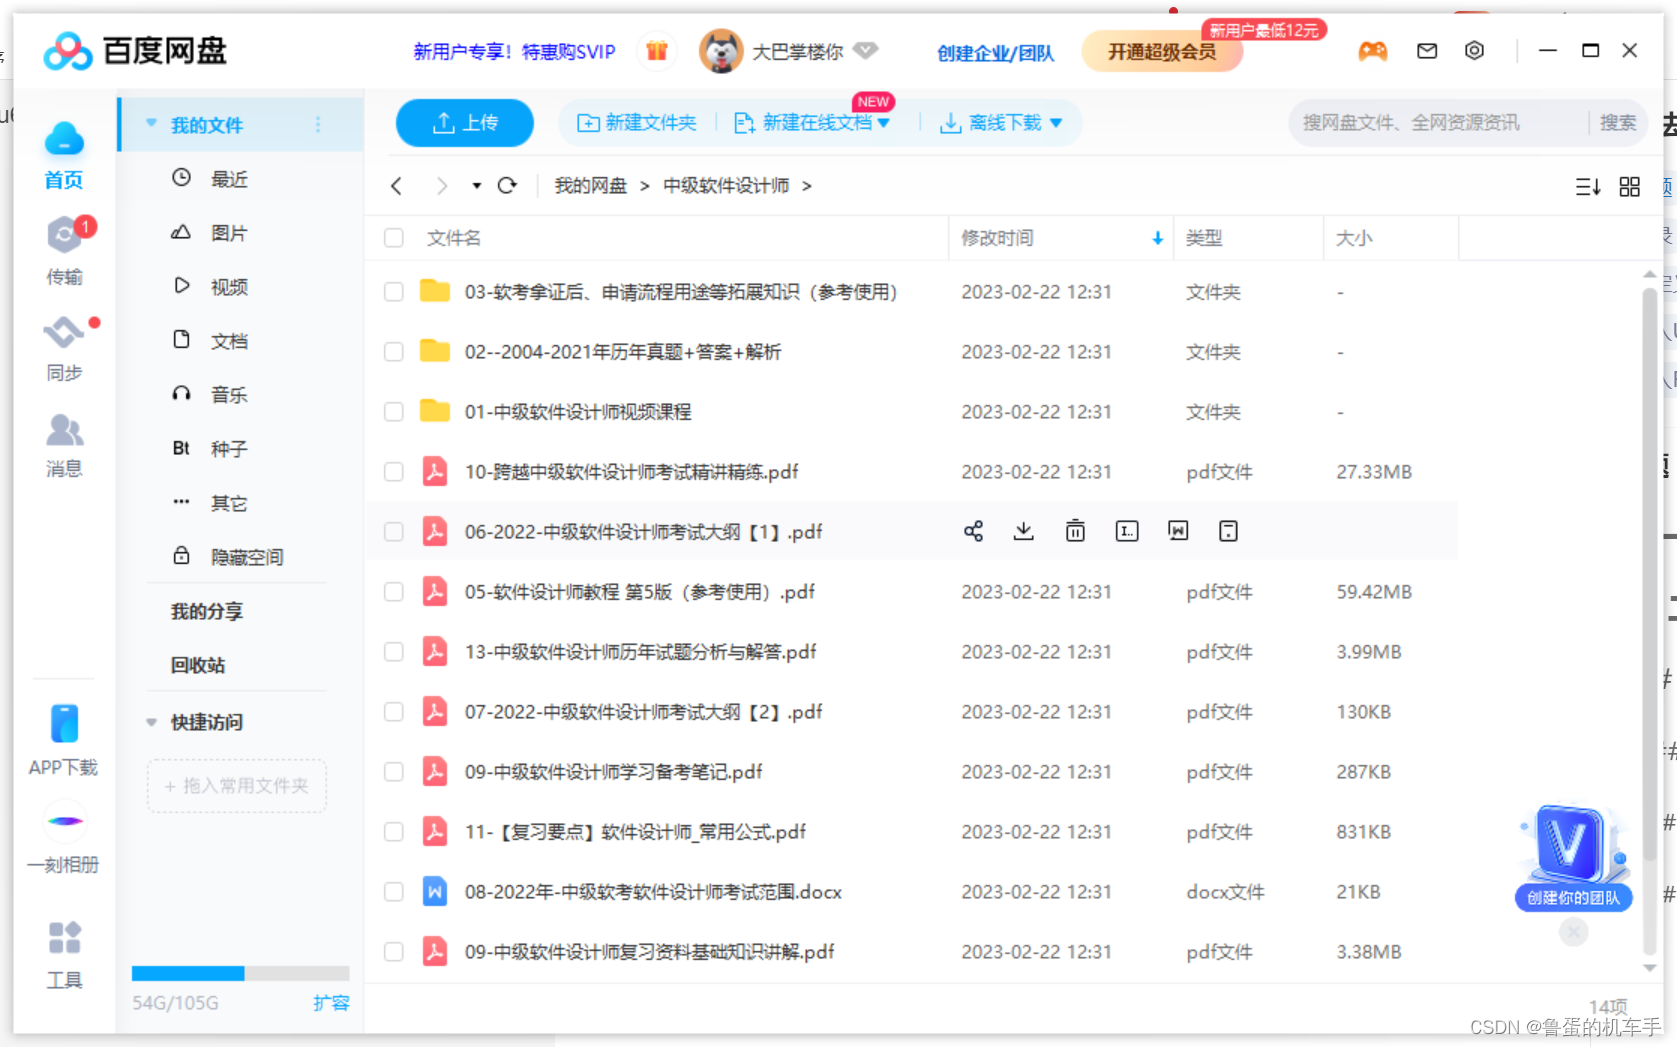Expand the 新建在线文档 dropdown
1677x1047 pixels.
click(x=884, y=122)
